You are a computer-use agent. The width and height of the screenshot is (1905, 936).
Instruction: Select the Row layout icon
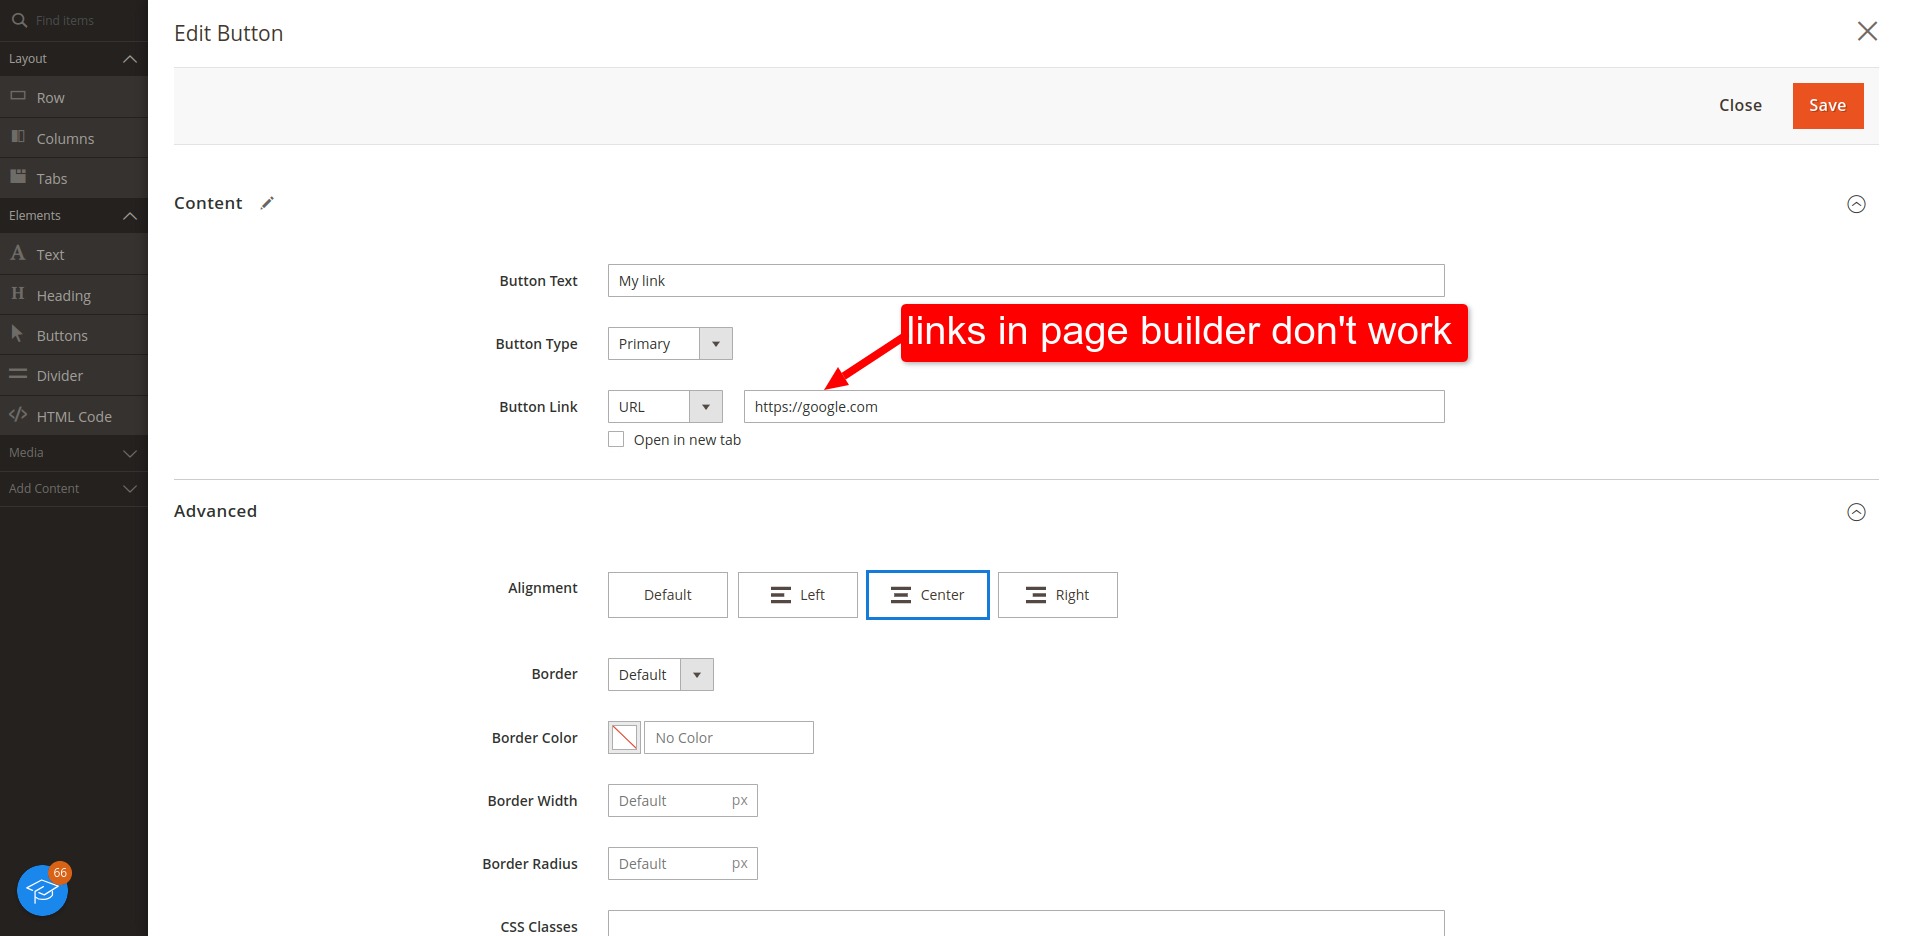(x=18, y=97)
